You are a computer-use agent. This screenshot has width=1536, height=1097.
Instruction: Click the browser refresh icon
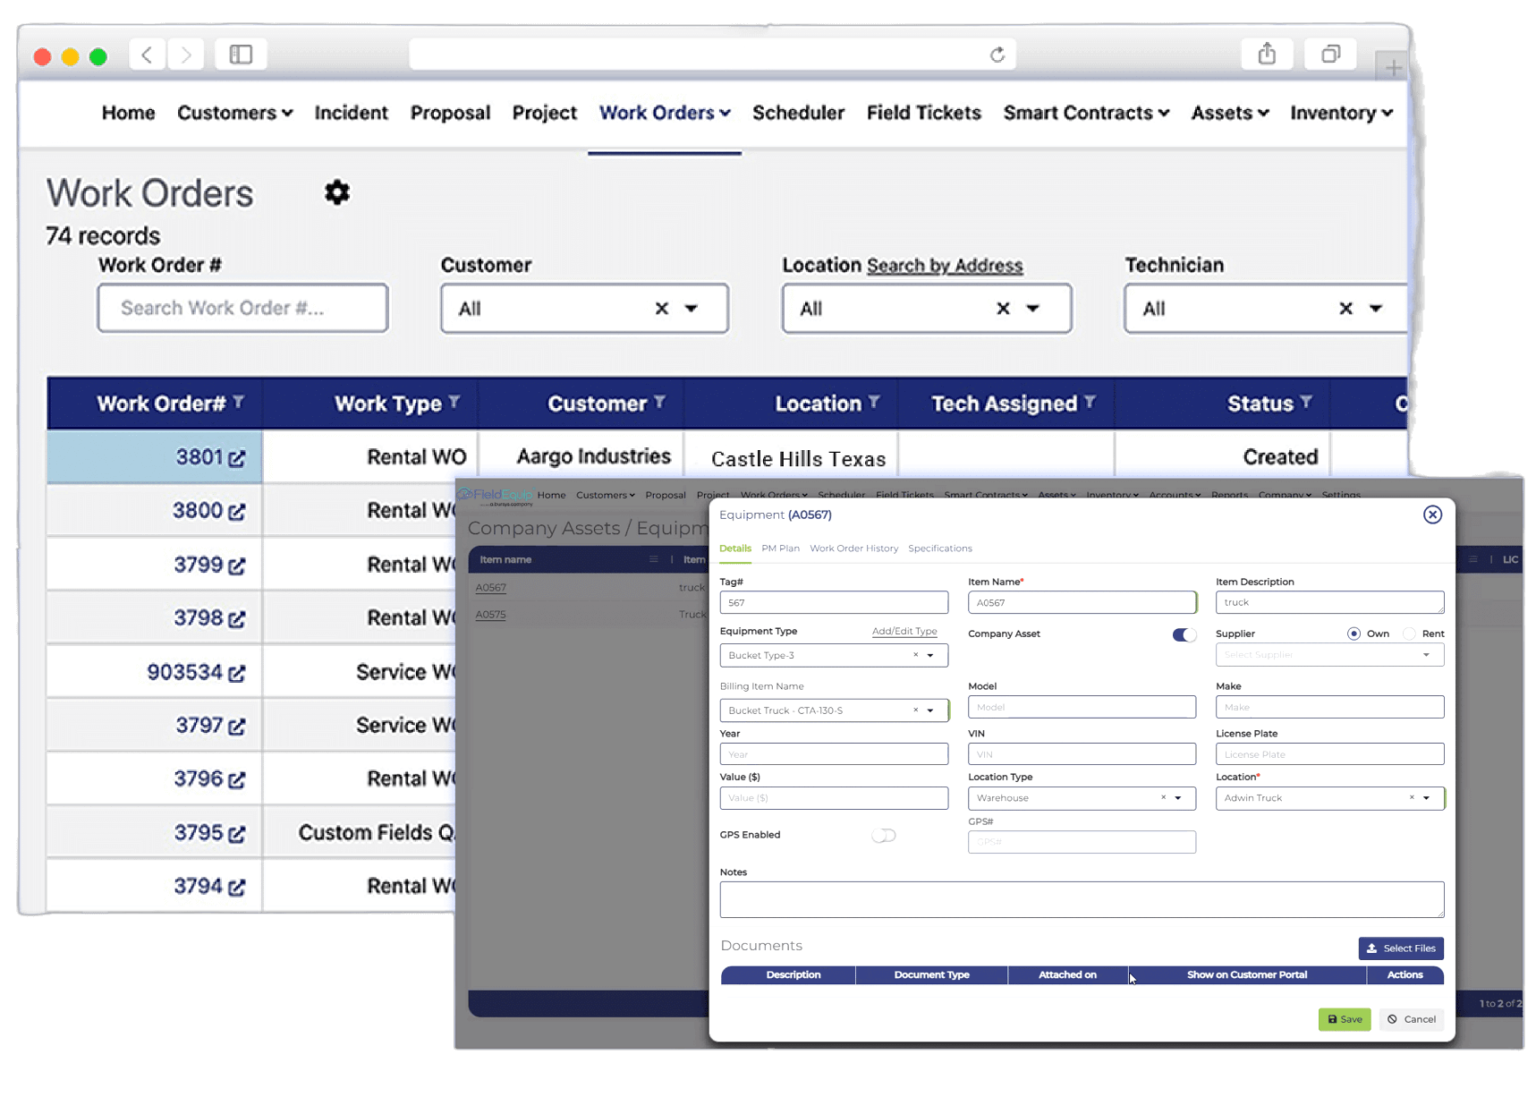tap(997, 55)
